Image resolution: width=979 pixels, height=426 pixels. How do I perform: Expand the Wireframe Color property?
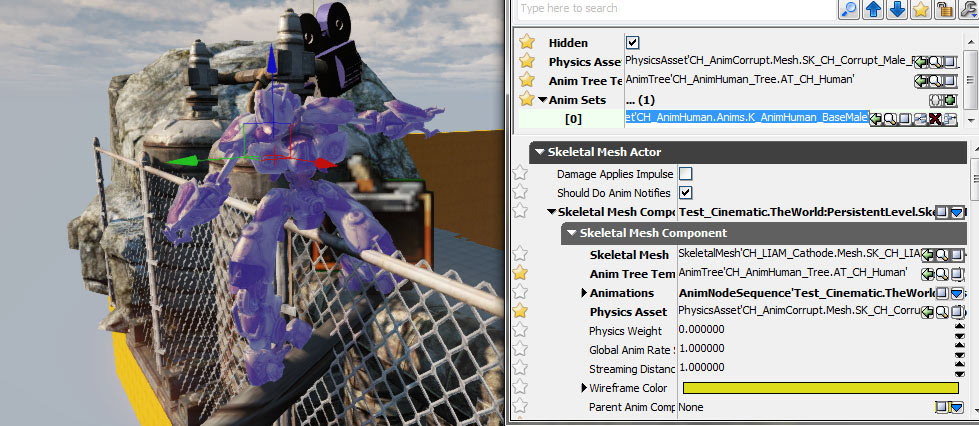(584, 388)
